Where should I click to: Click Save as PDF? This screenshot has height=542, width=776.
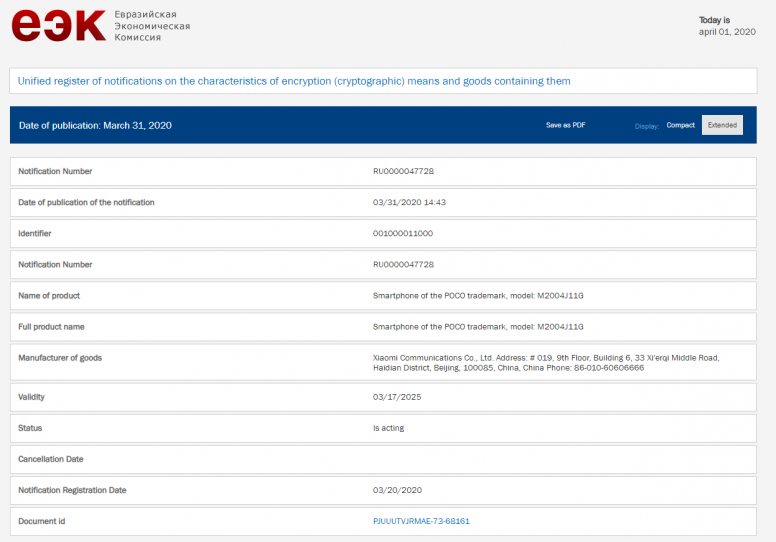(565, 125)
